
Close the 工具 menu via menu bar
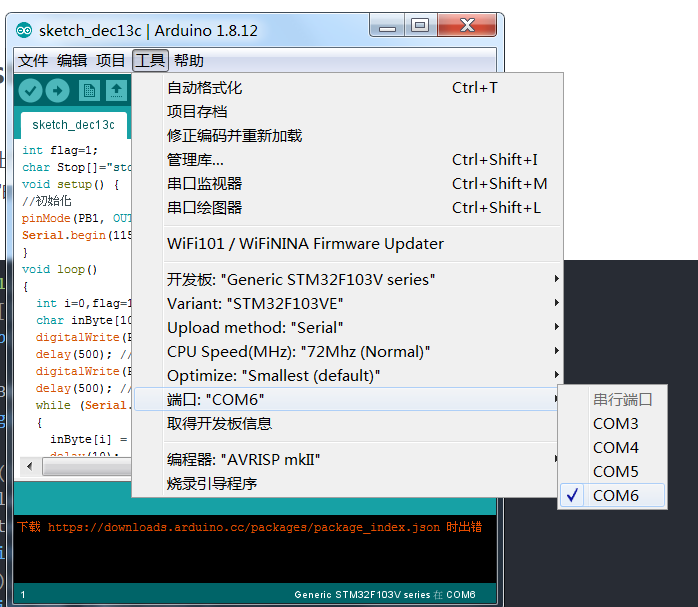pos(150,61)
